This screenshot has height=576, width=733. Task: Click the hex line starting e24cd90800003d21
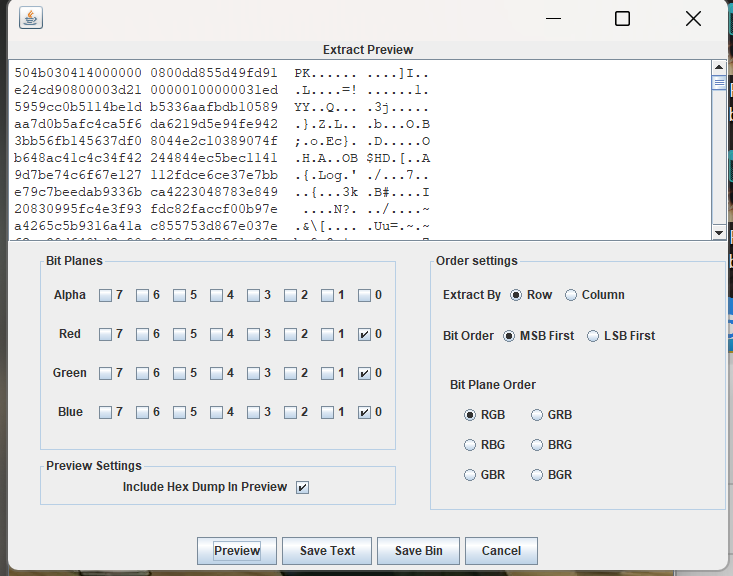[222, 90]
